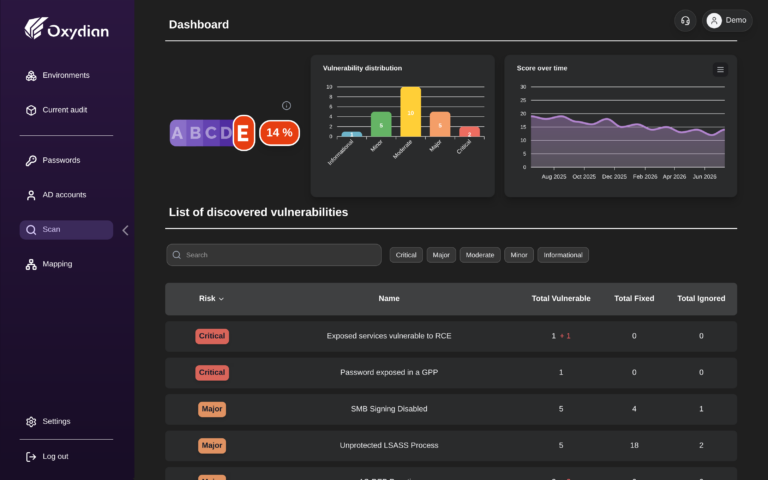Open the Environments menu item
Image resolution: width=768 pixels, height=480 pixels.
(66, 75)
